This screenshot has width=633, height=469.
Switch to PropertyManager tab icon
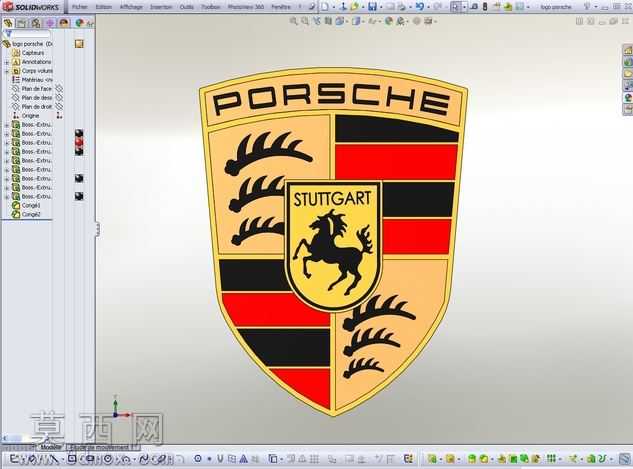21,23
